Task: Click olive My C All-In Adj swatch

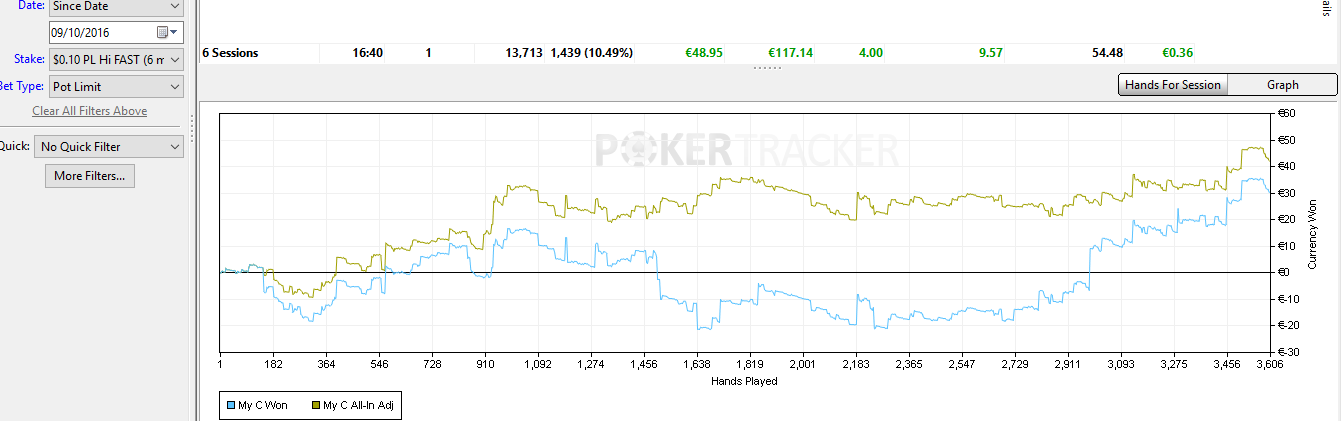Action: click(316, 405)
